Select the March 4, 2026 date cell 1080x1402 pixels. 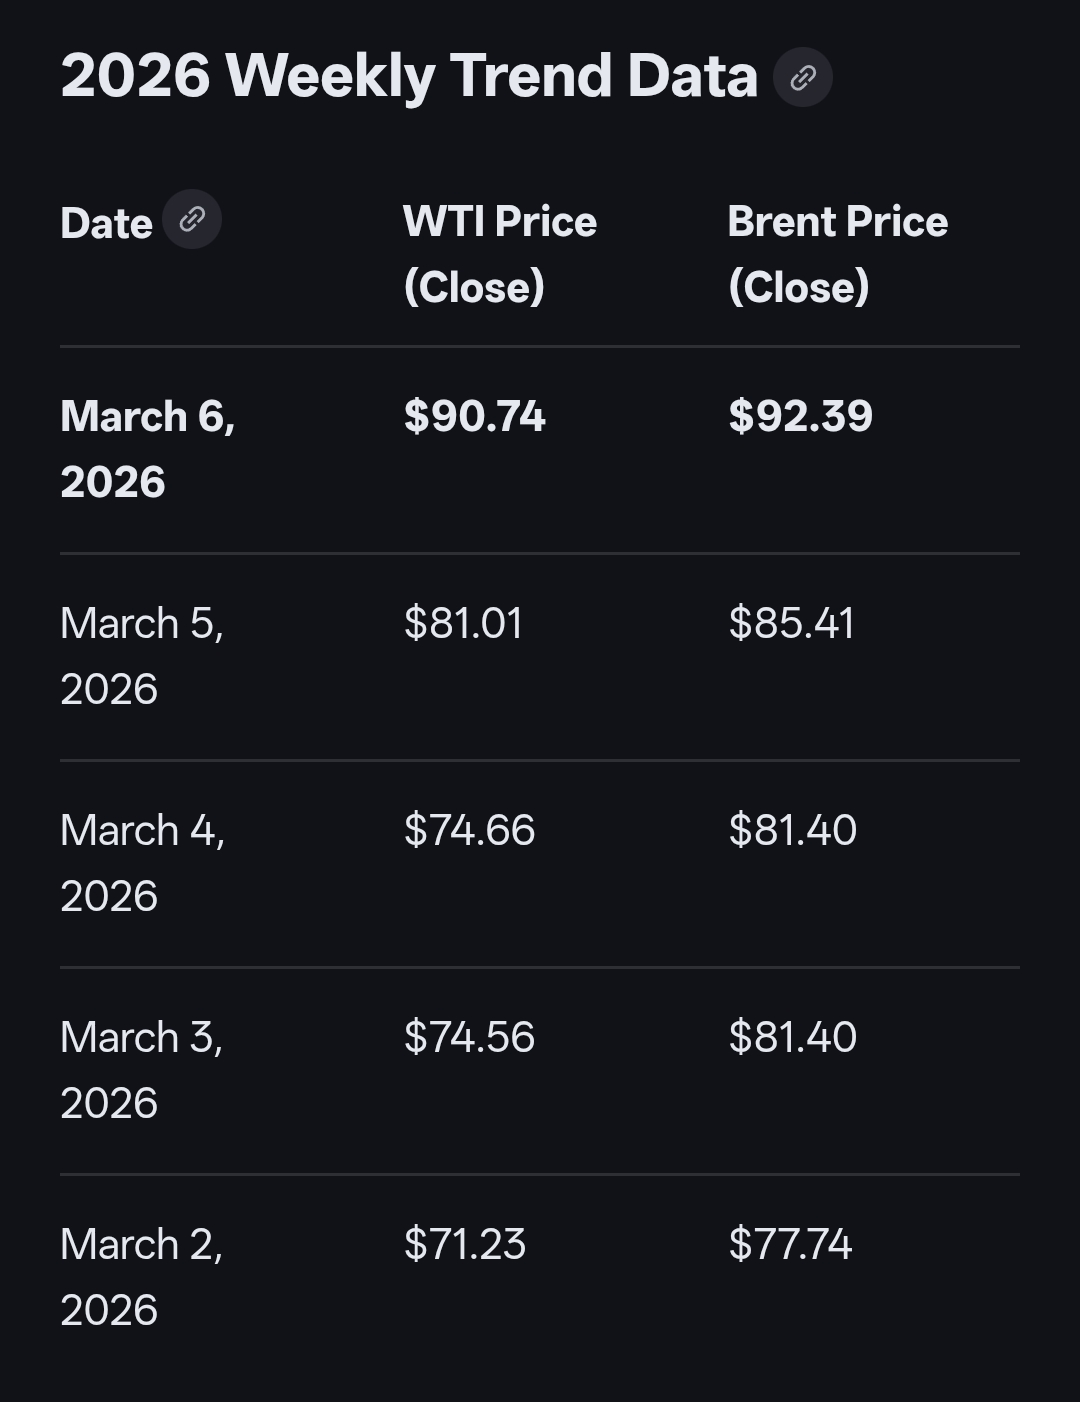pyautogui.click(x=142, y=863)
